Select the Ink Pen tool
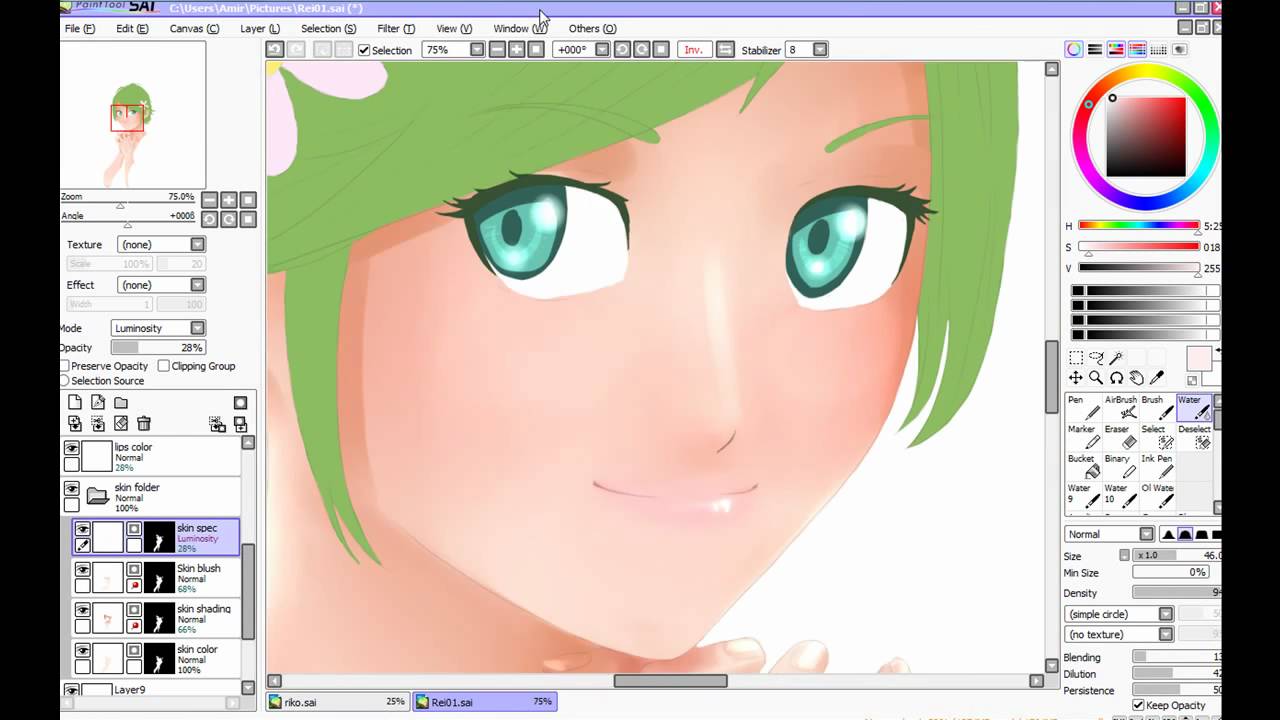1280x720 pixels. (x=1158, y=467)
